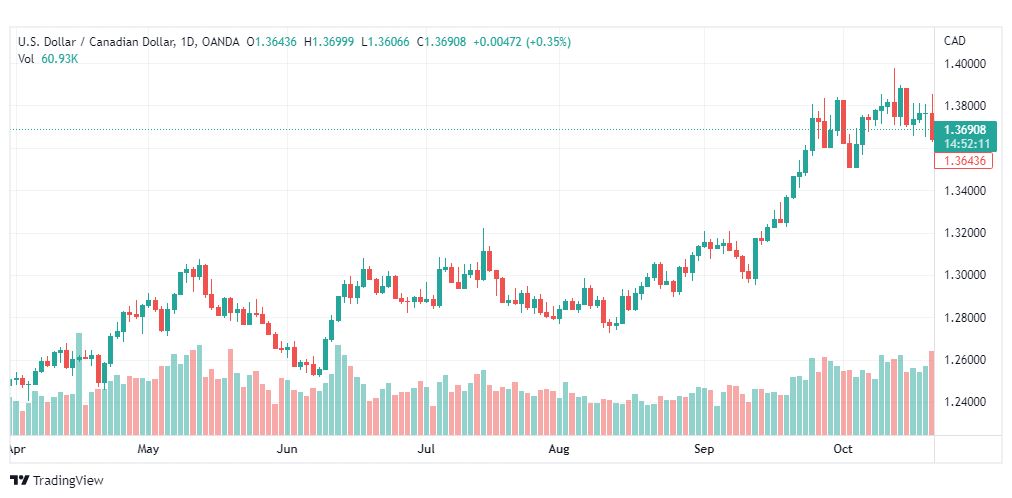Viewport: 1012px width, 498px height.
Task: Select the U.S. Dollar / Canadian Dollar title
Action: [96, 42]
